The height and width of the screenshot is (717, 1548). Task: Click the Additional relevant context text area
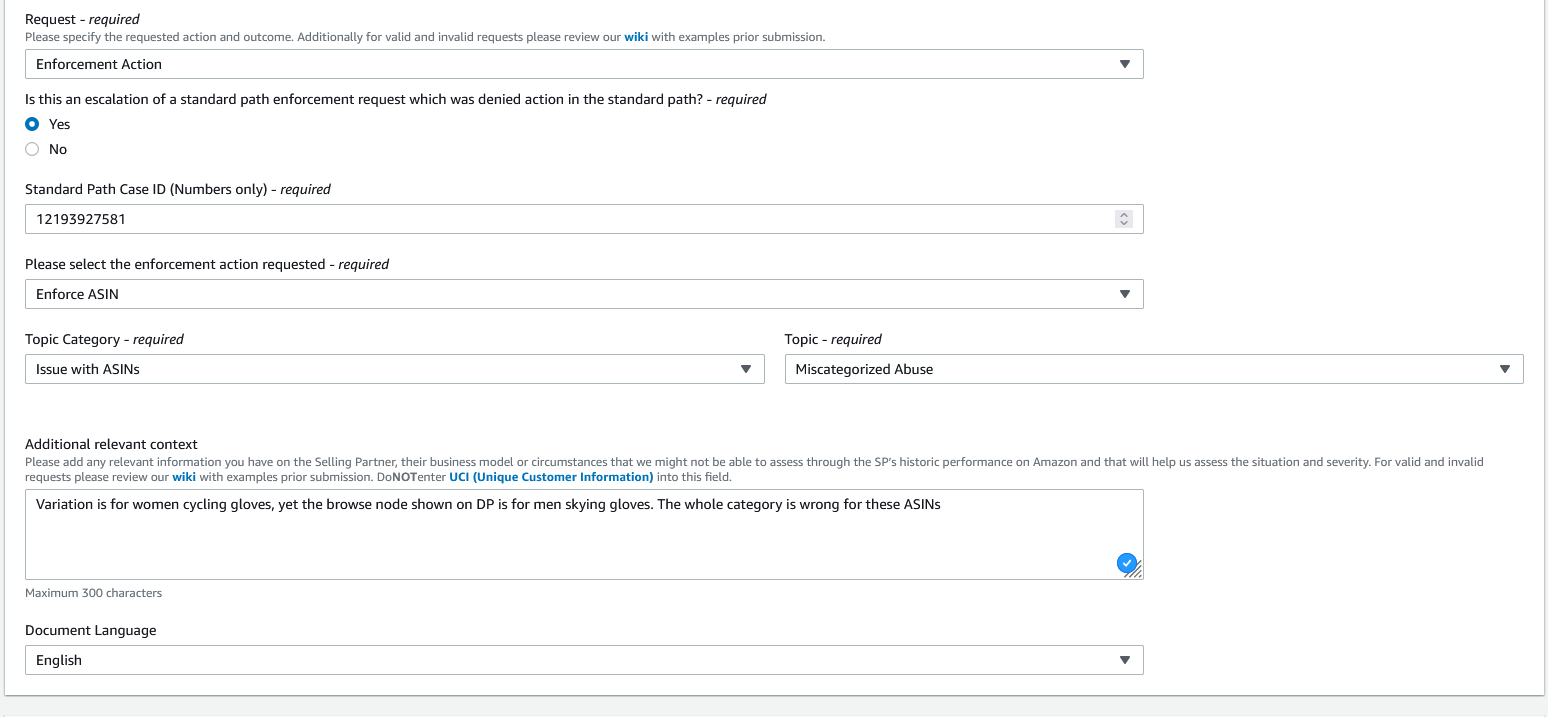(584, 534)
